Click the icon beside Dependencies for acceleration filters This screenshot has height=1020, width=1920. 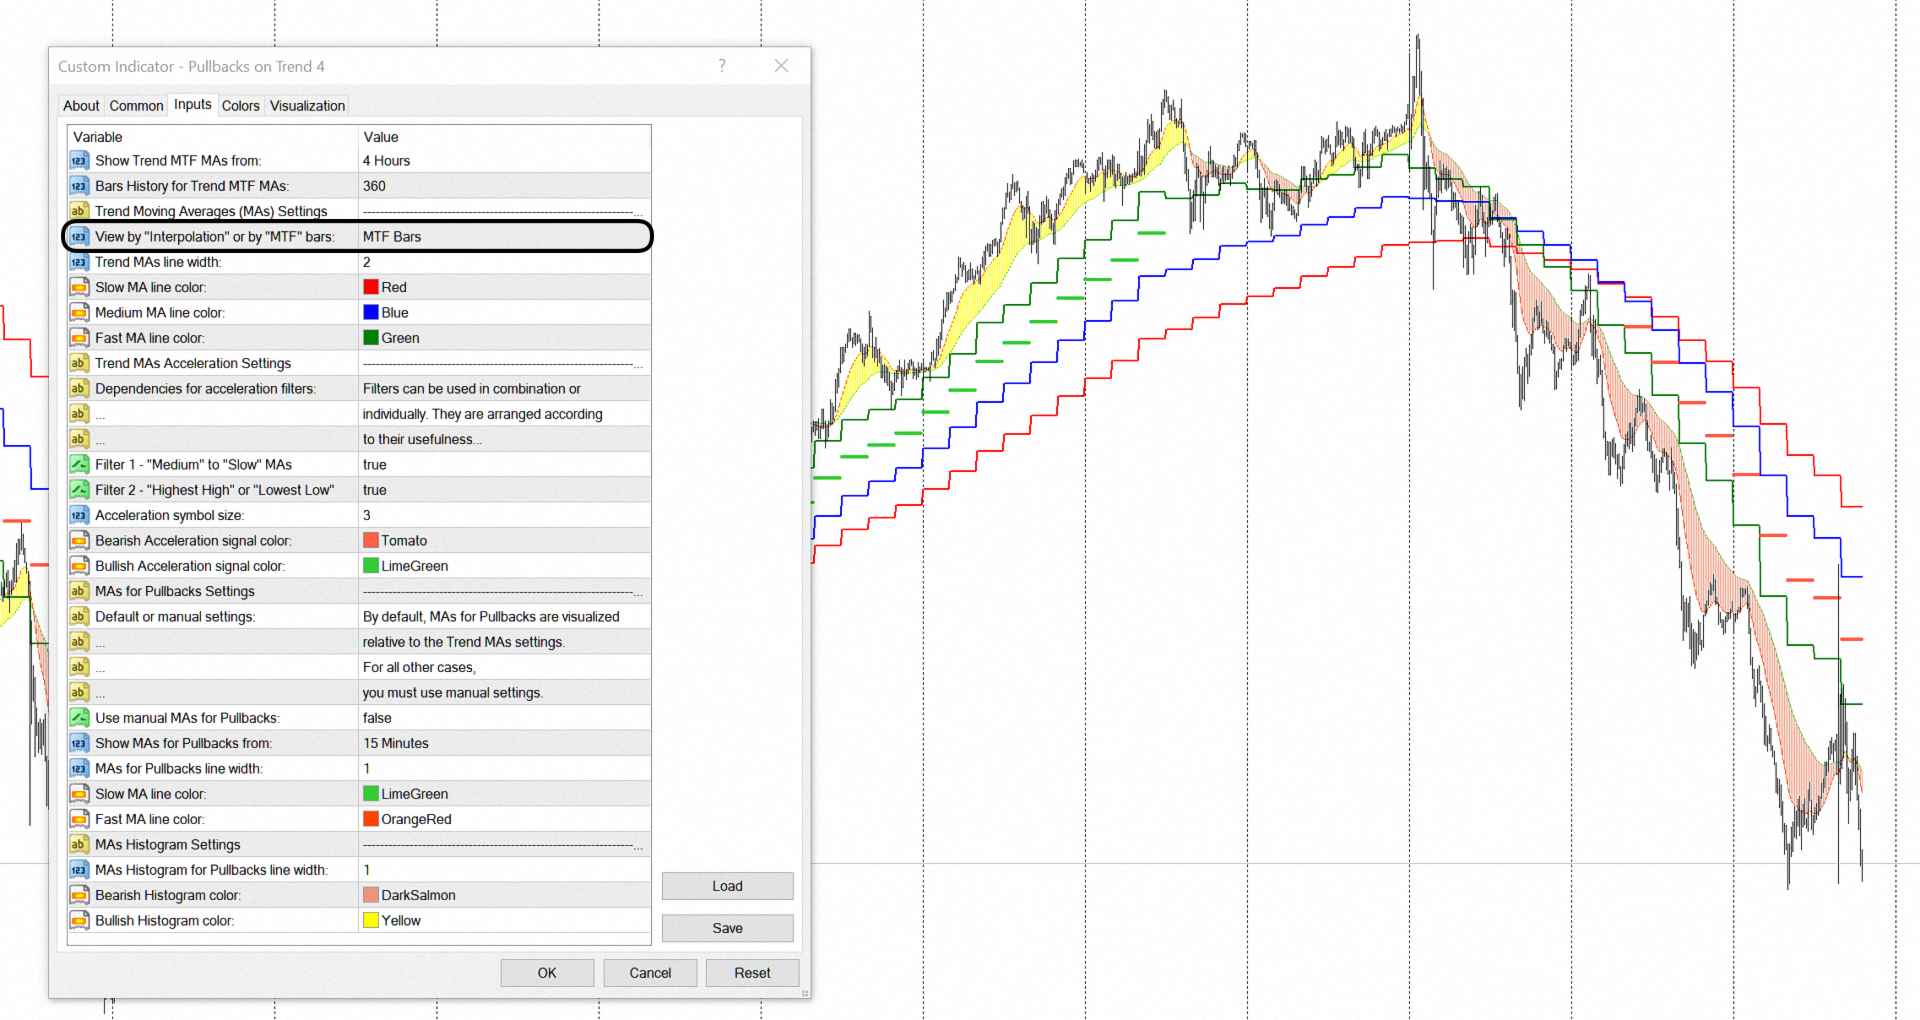click(79, 389)
